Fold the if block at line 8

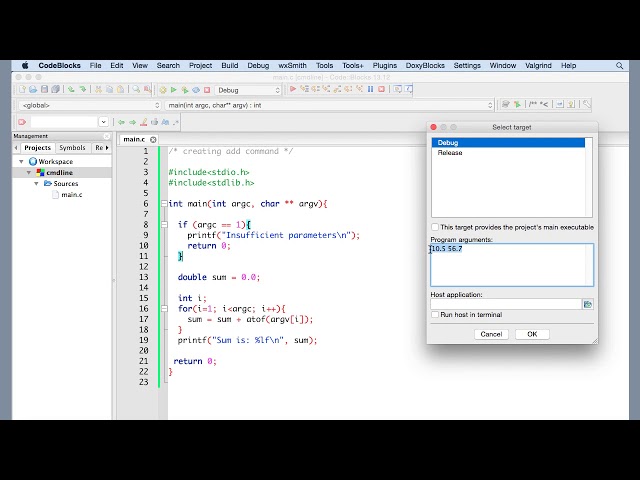tap(164, 224)
